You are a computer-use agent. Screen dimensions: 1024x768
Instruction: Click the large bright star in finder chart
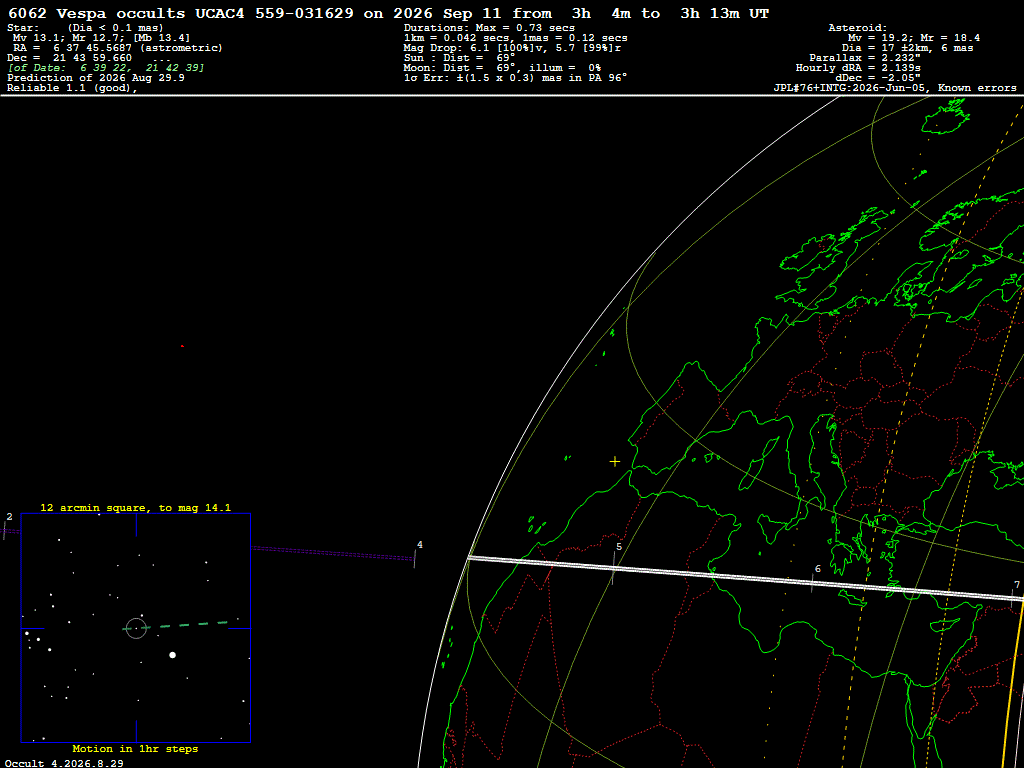point(172,654)
